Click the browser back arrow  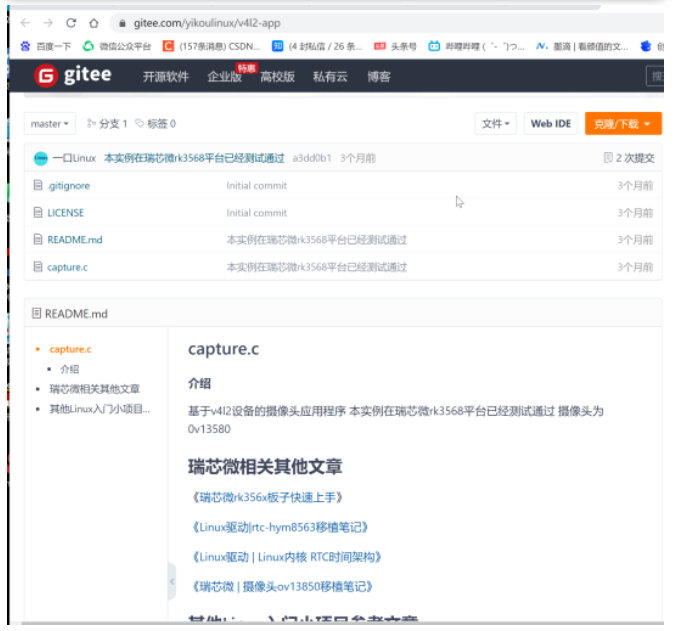24,22
